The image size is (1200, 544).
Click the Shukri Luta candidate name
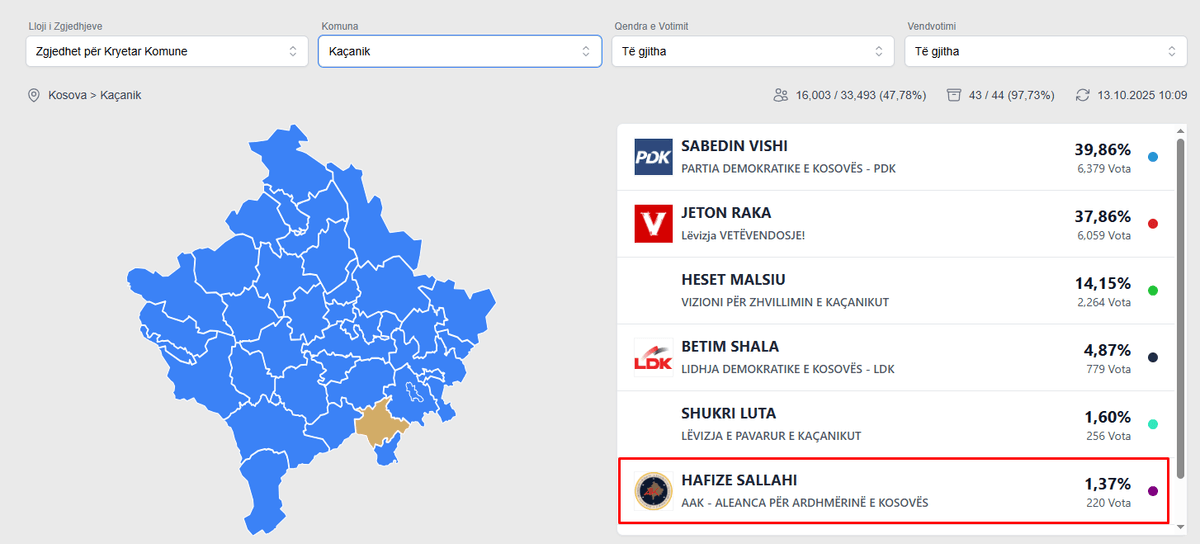728,413
